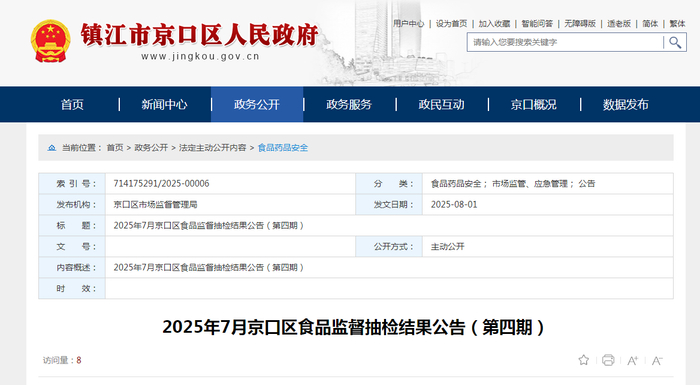Switch to 适老版 elder-friendly version
This screenshot has height=385, width=700.
(619, 24)
